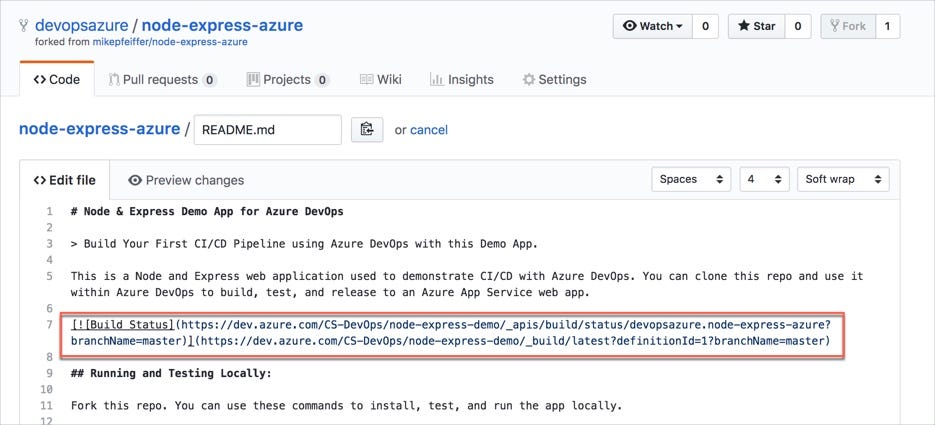Image resolution: width=935 pixels, height=425 pixels.
Task: Click the Star button
Action: (757, 26)
